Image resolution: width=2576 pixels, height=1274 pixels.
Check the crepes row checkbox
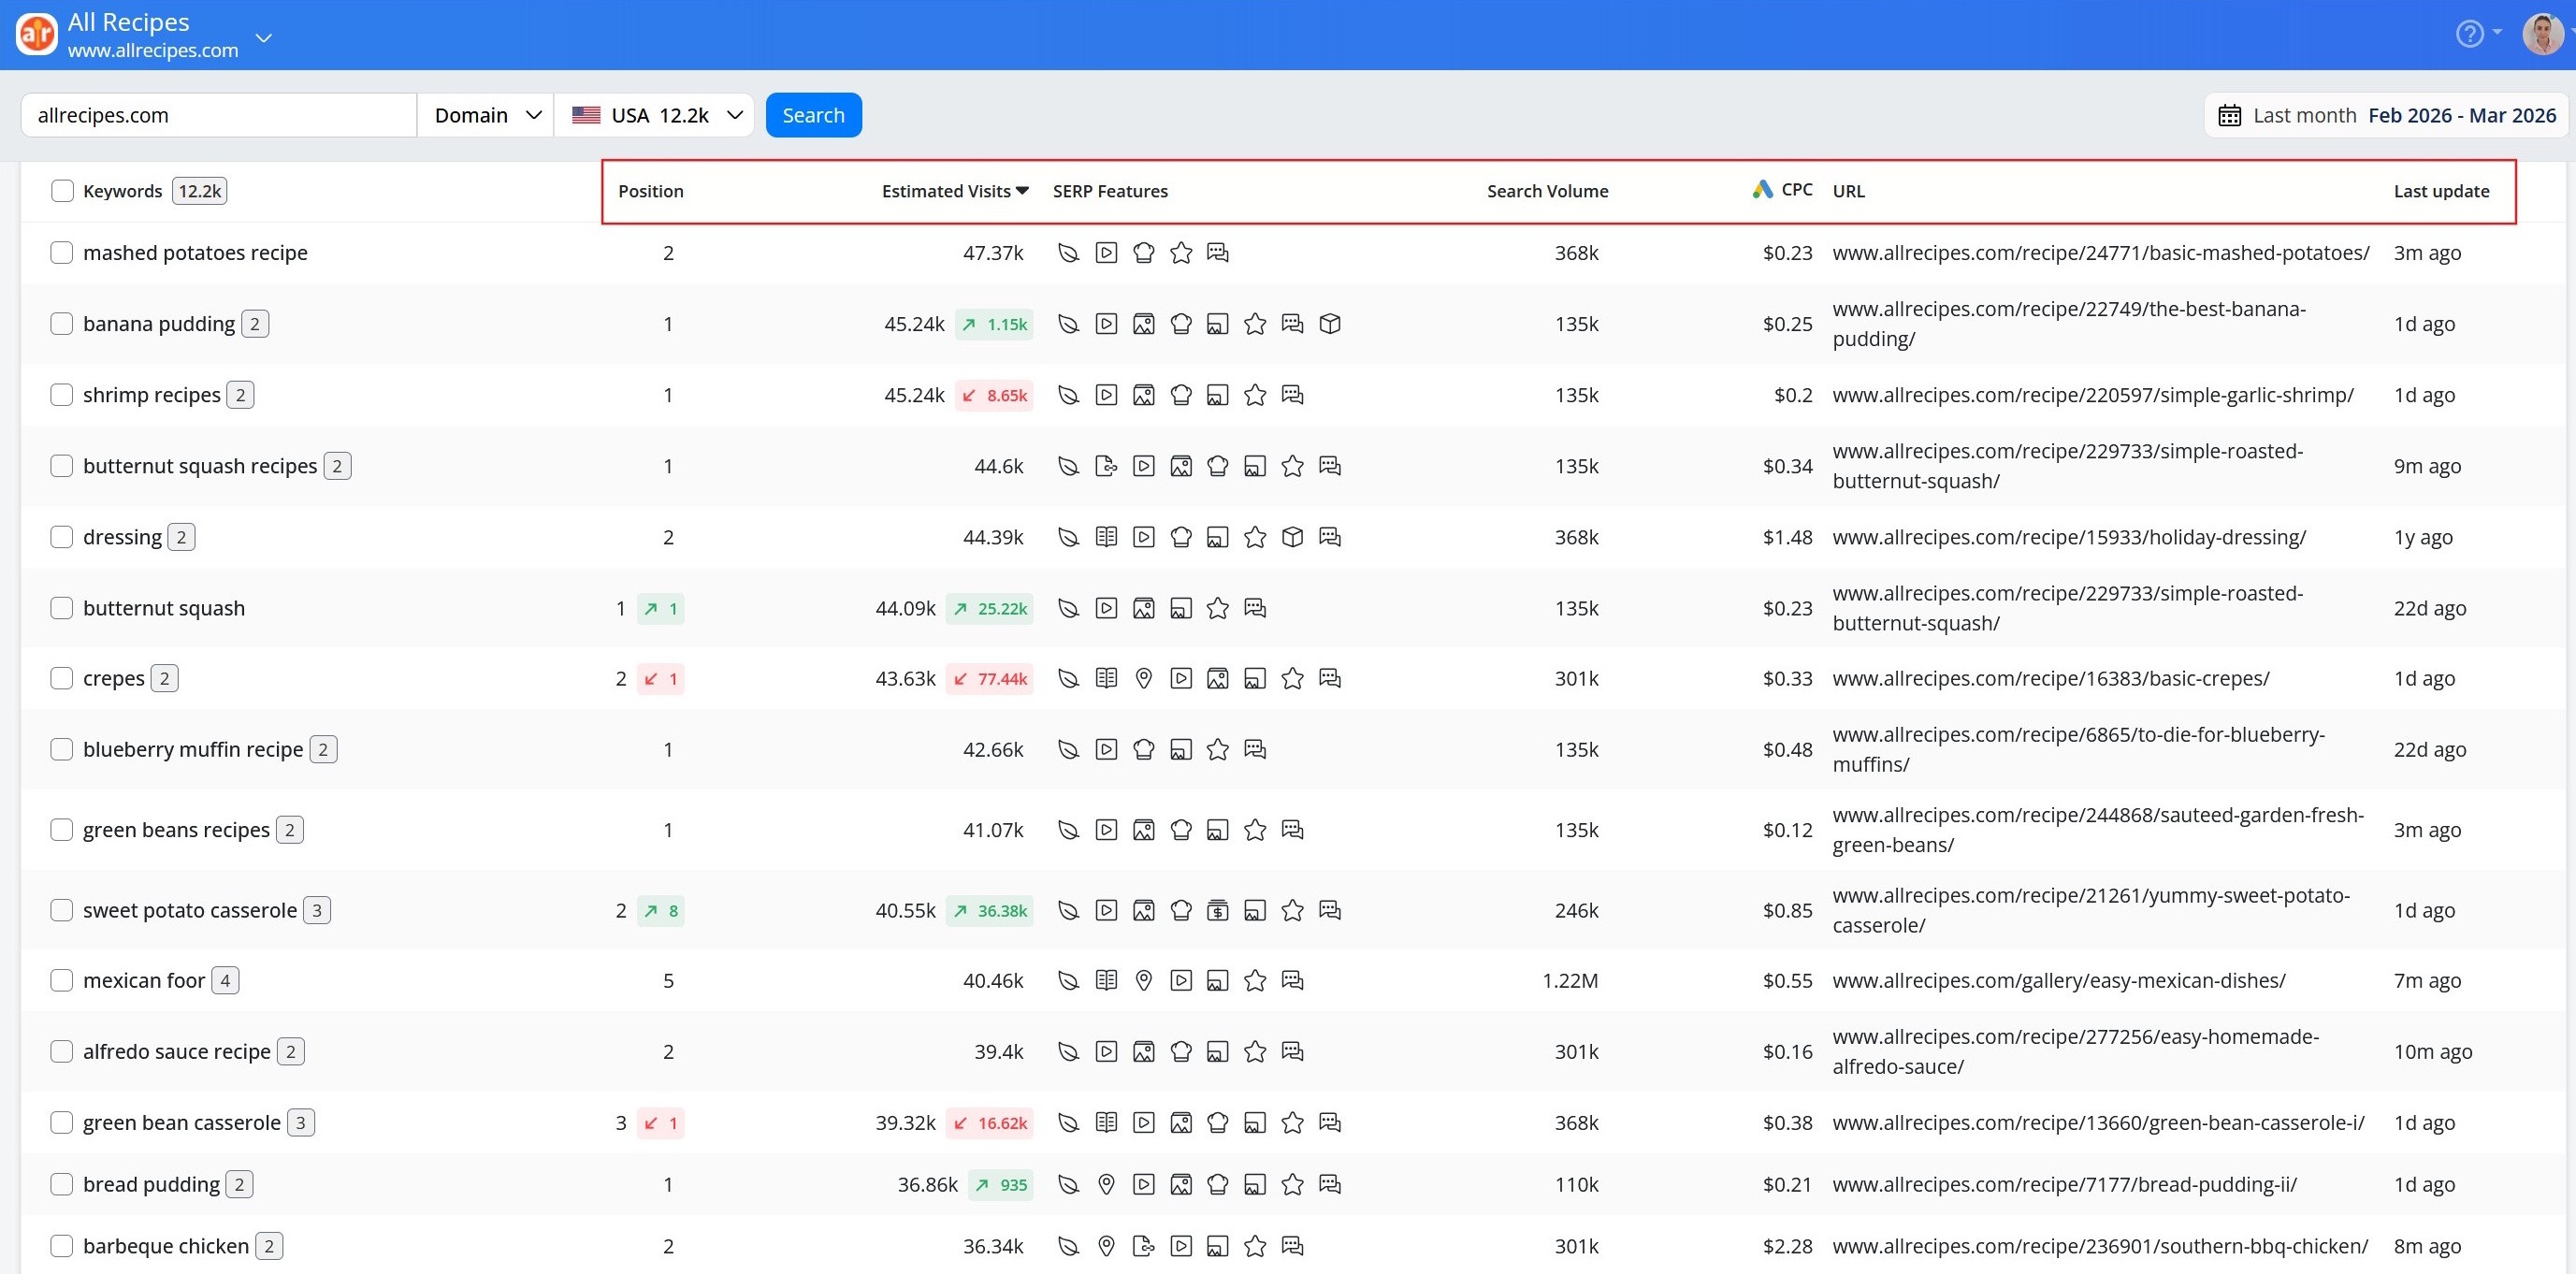[x=62, y=679]
